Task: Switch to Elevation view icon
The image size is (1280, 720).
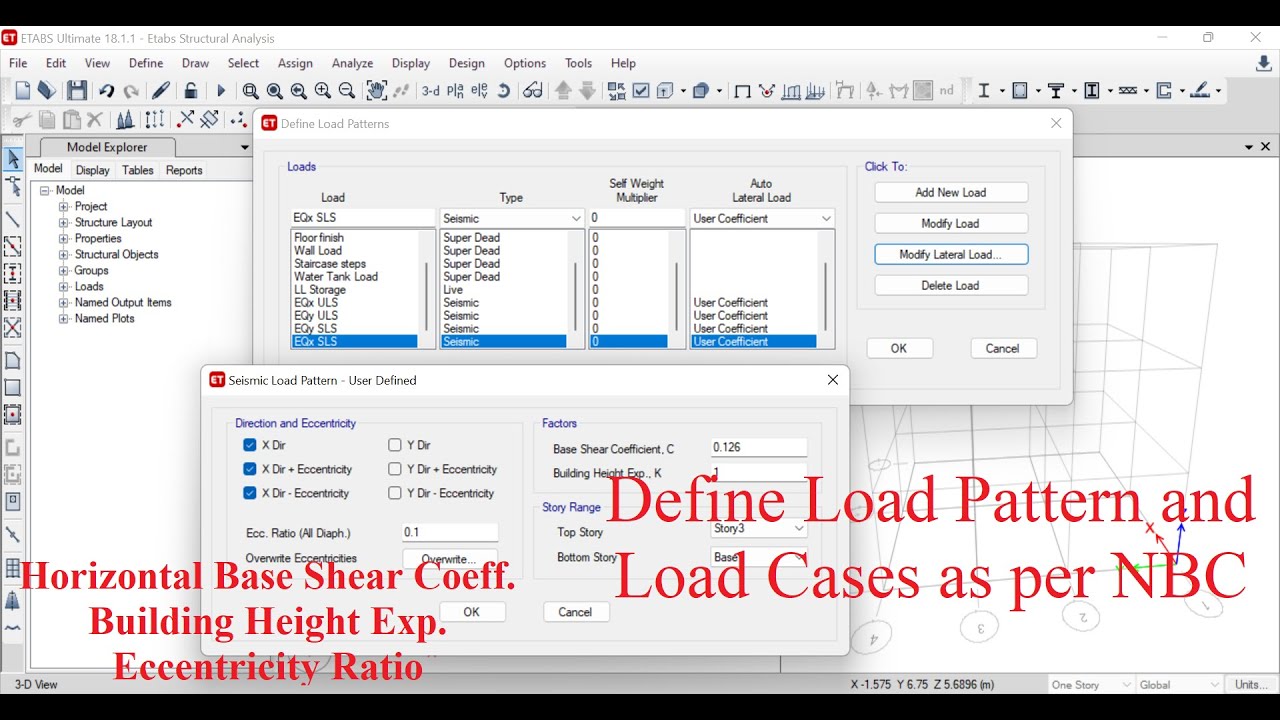Action: coord(479,91)
